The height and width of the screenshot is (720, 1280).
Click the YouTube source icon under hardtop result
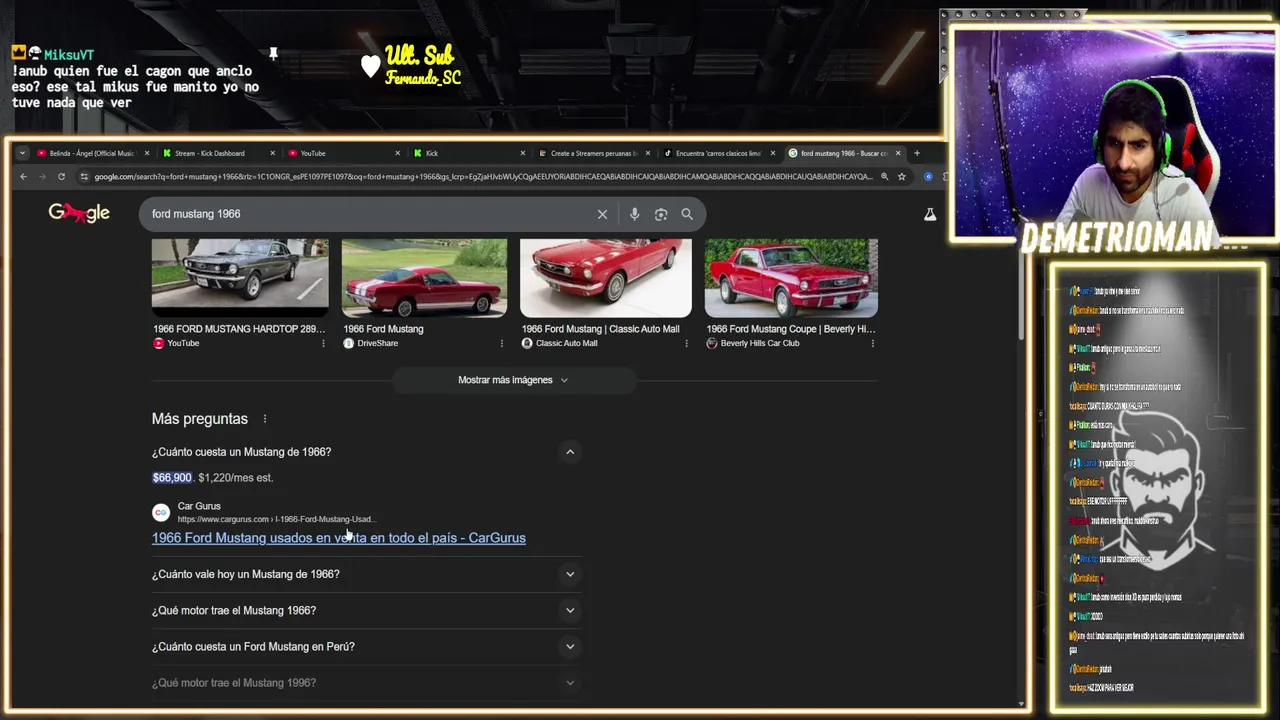click(159, 343)
